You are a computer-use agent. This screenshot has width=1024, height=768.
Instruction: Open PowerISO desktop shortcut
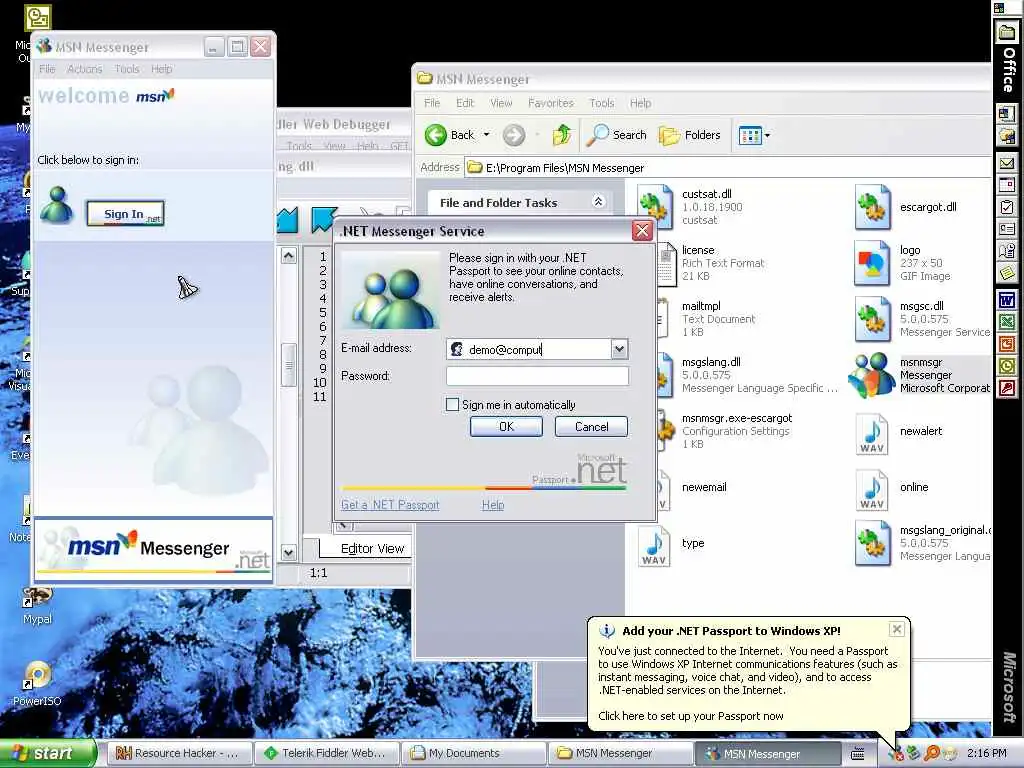coord(37,684)
